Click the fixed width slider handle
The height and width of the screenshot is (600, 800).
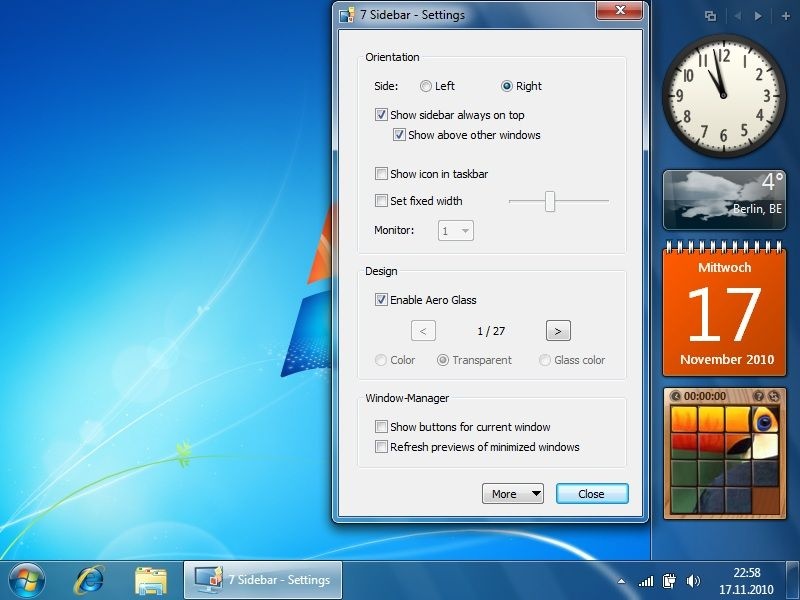[549, 202]
